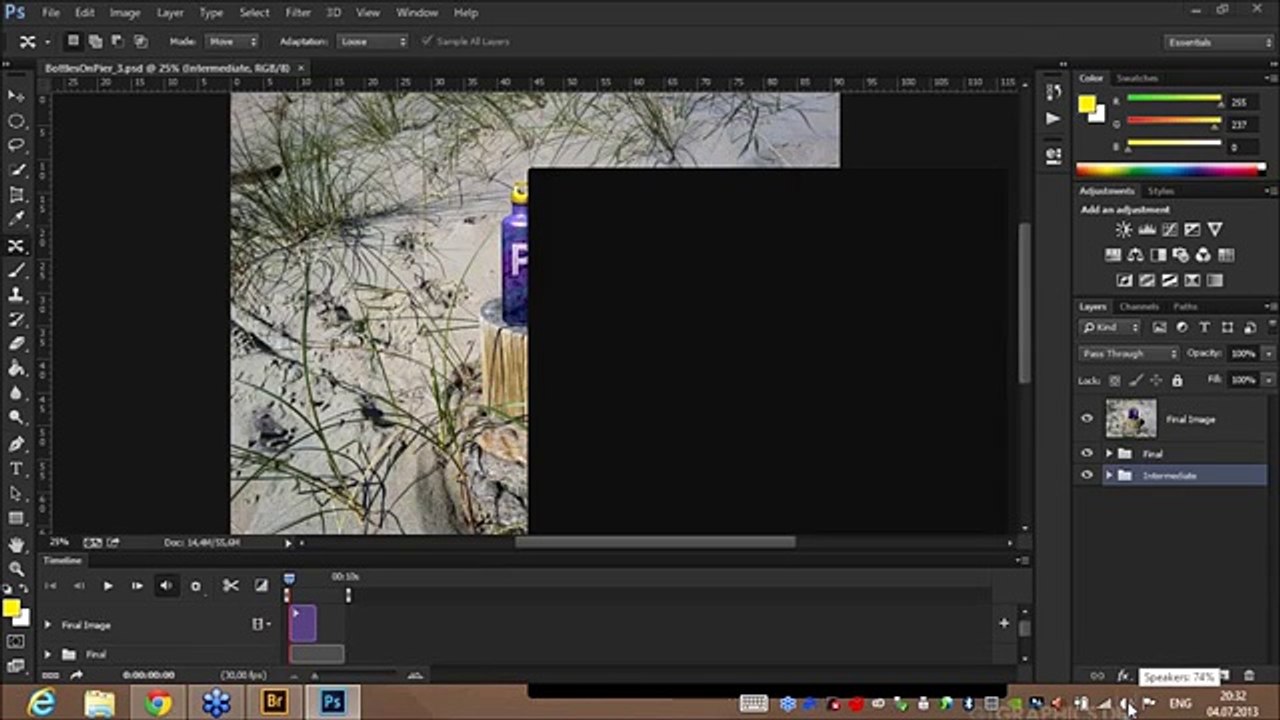
Task: Open the Adaptation dropdown set to Loose
Action: coord(372,42)
